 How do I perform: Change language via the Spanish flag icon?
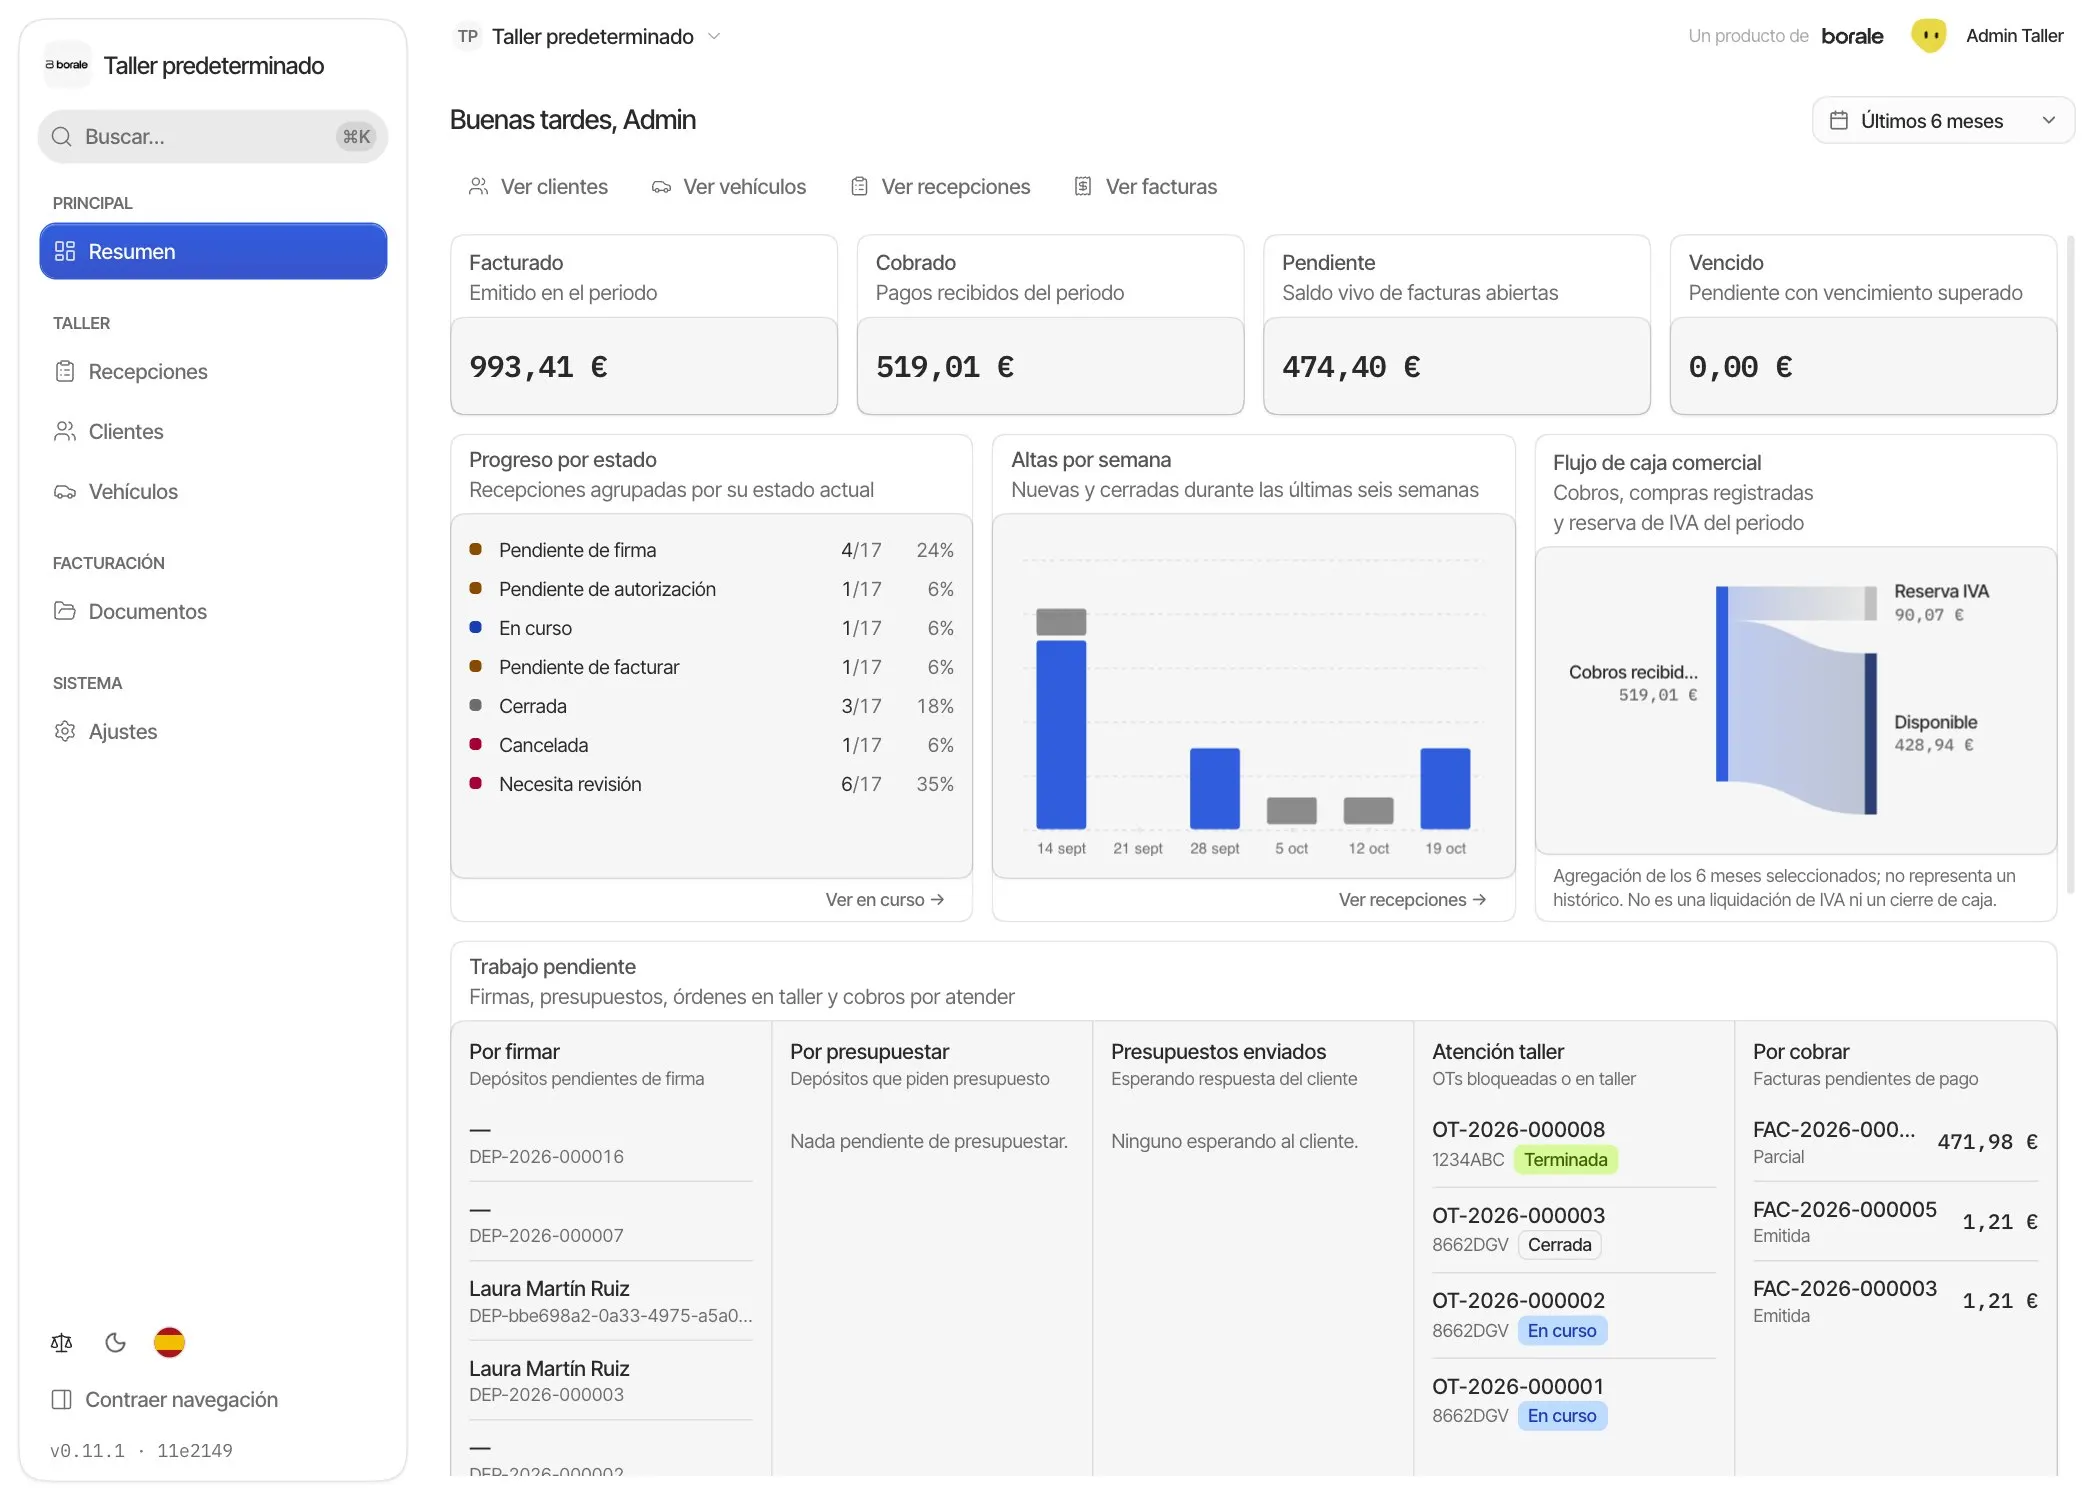(x=169, y=1342)
